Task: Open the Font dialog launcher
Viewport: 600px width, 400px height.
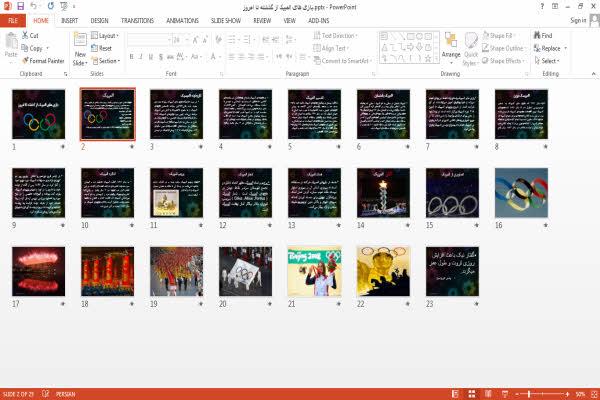Action: 222,74
